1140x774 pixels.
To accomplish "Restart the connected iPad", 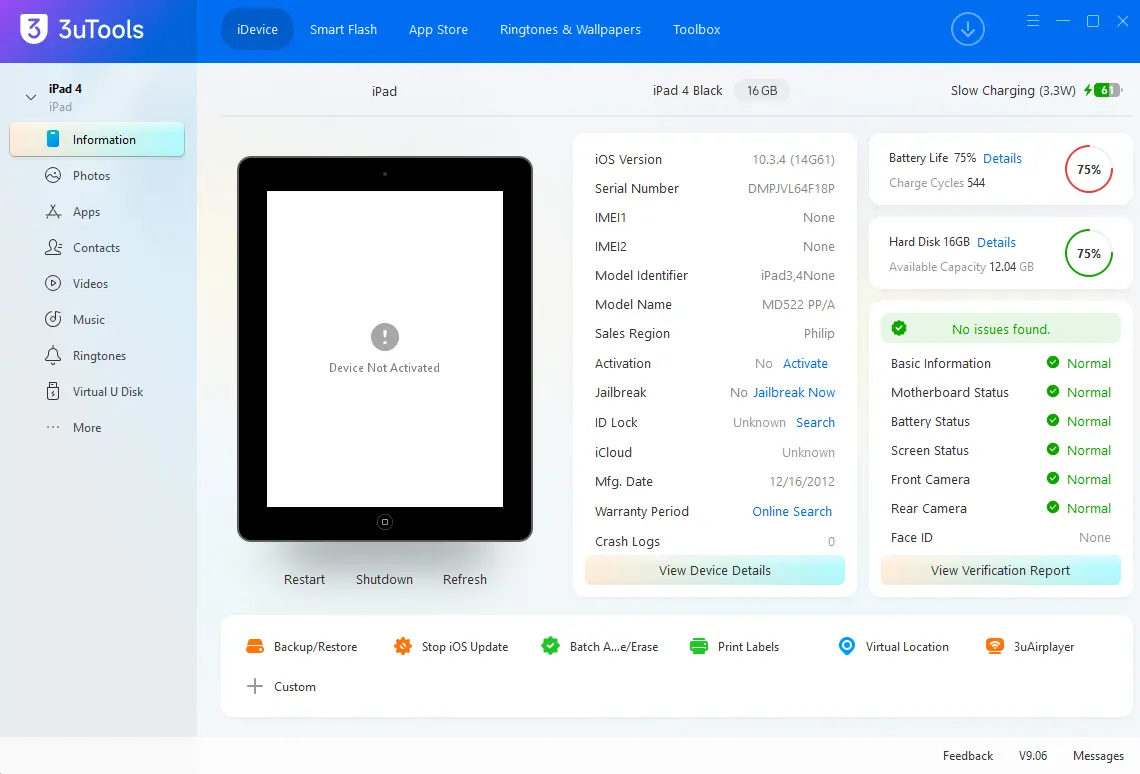I will click(x=304, y=579).
